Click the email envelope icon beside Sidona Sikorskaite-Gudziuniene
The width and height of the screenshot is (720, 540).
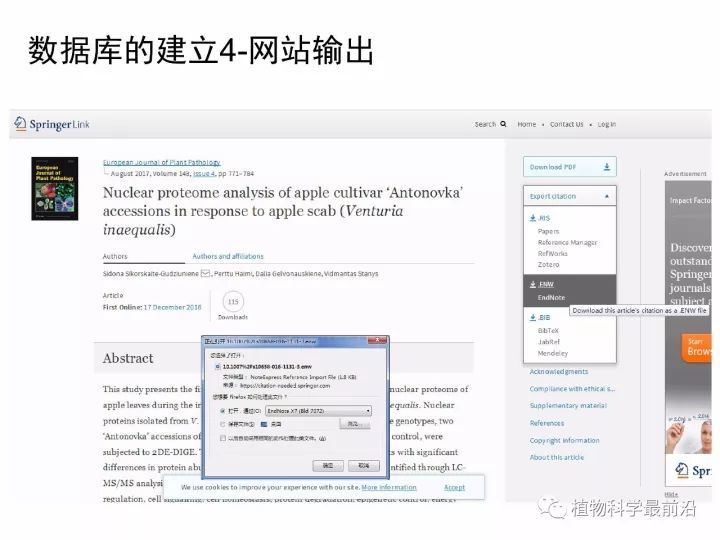pyautogui.click(x=205, y=273)
